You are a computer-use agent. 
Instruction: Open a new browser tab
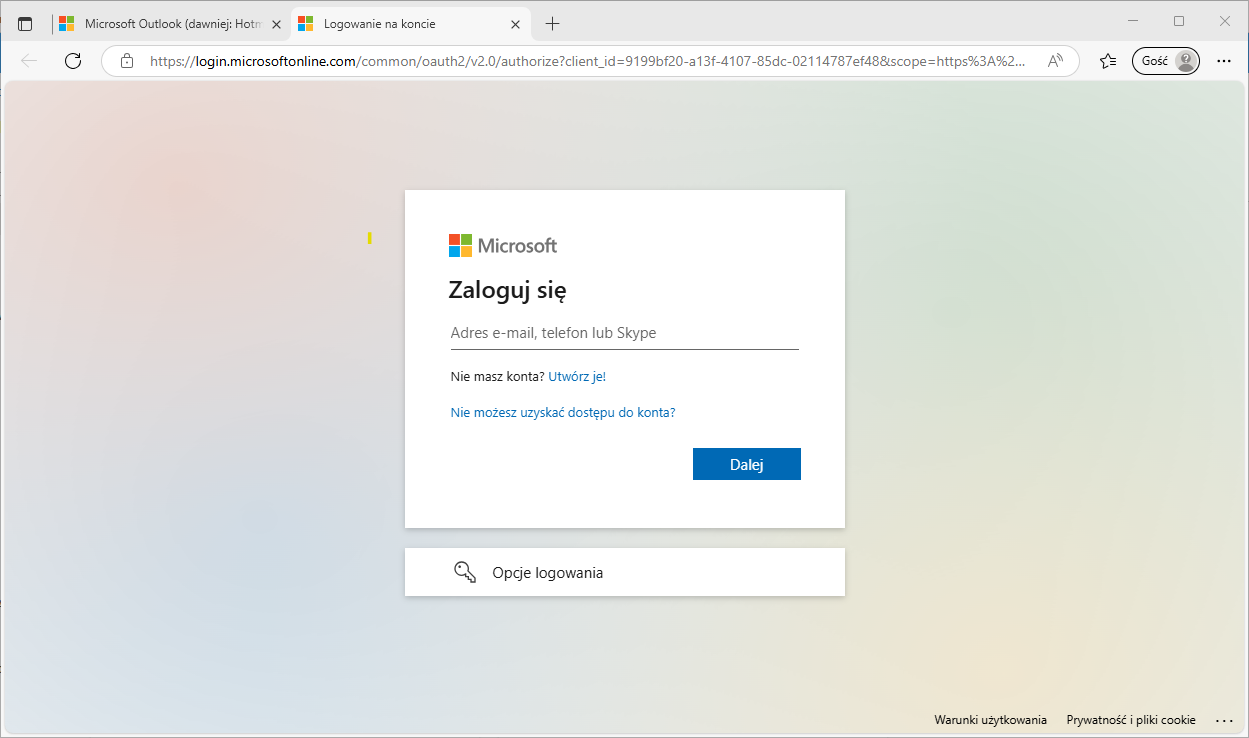(553, 24)
